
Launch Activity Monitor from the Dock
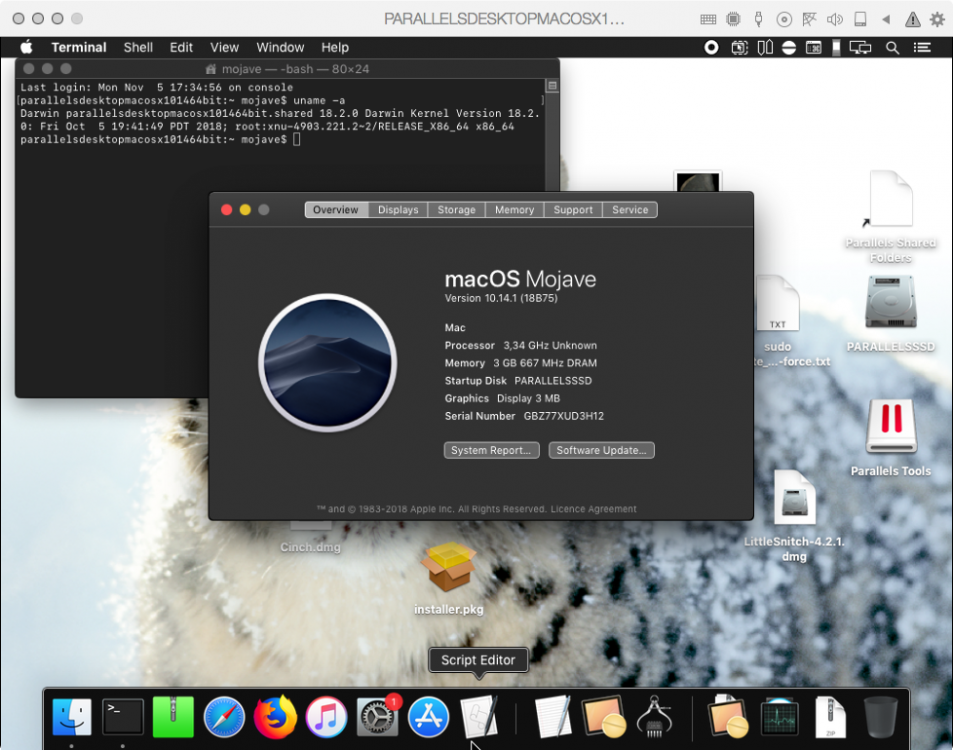coord(779,717)
